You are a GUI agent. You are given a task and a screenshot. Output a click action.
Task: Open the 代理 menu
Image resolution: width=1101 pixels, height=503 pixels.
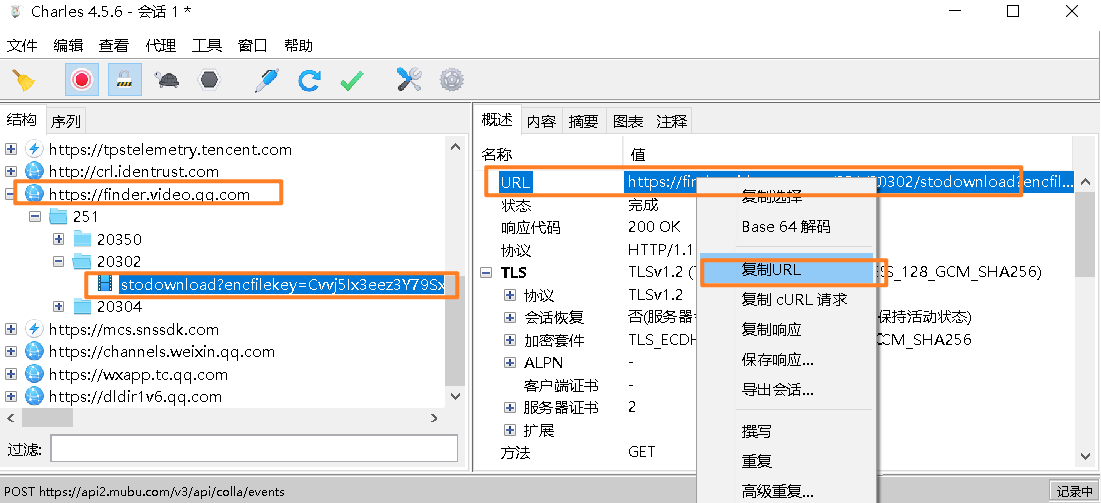pos(160,46)
